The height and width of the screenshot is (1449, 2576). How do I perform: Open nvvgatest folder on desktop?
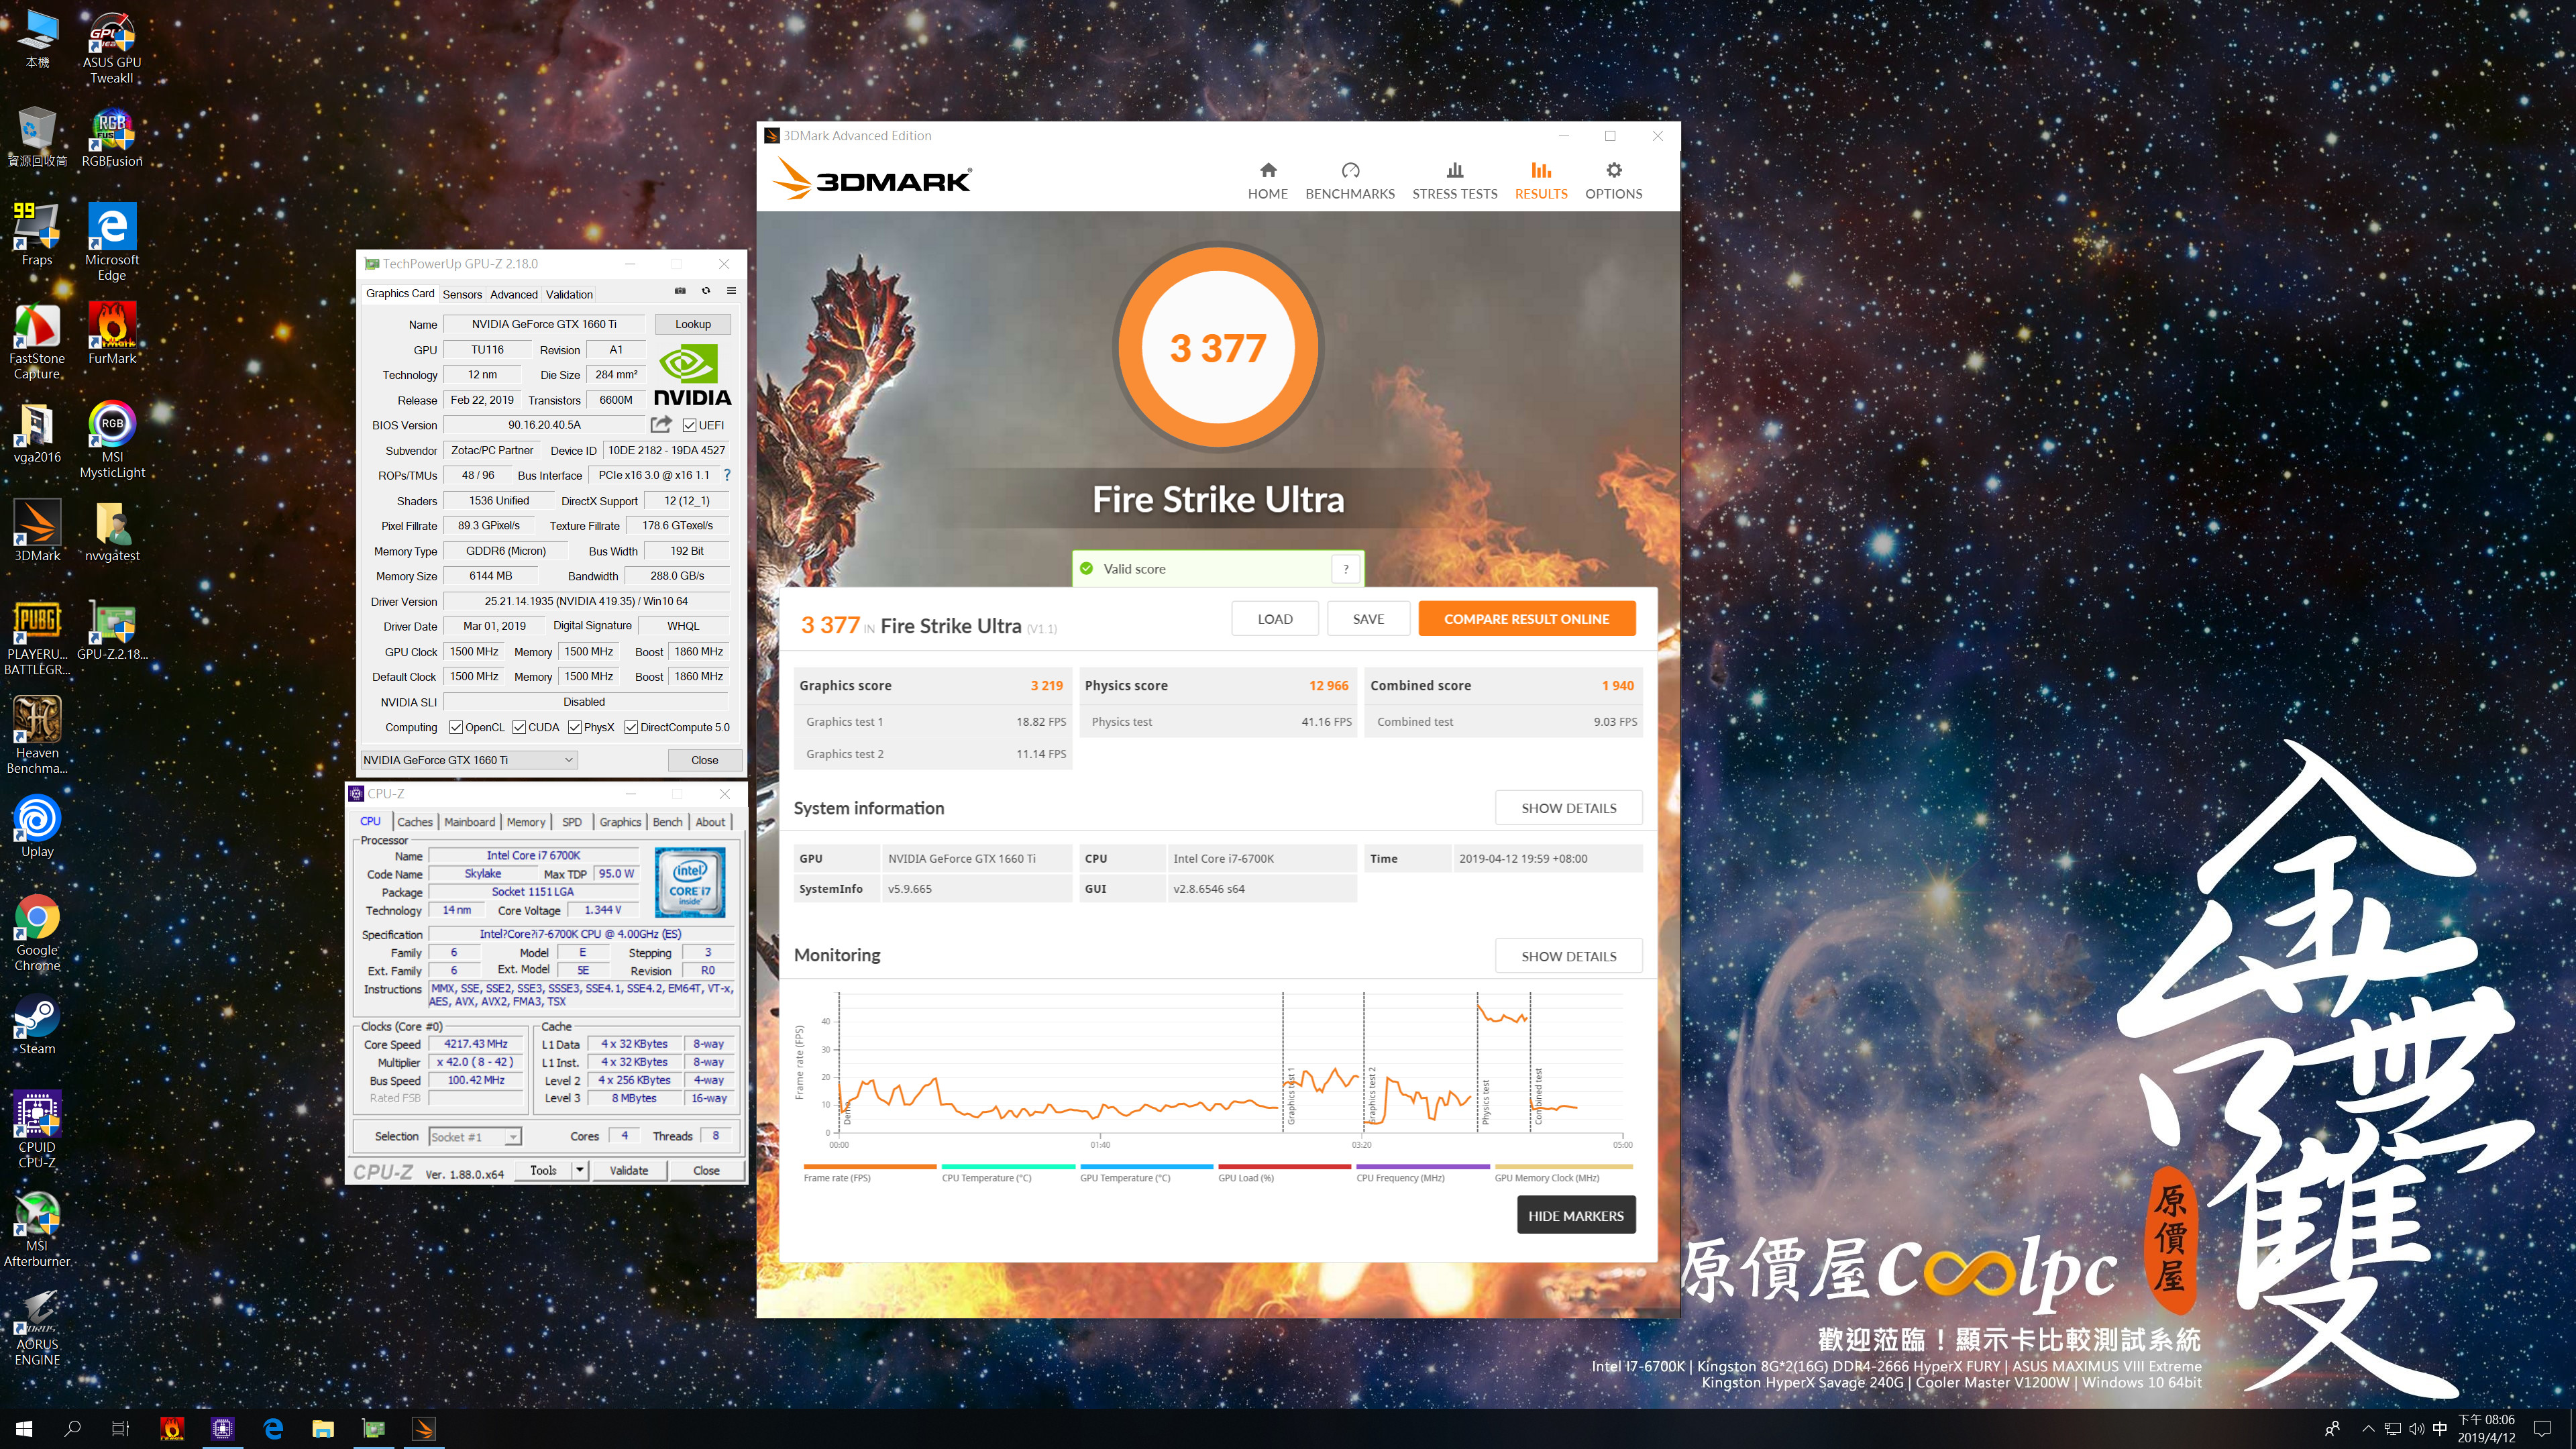[x=112, y=532]
